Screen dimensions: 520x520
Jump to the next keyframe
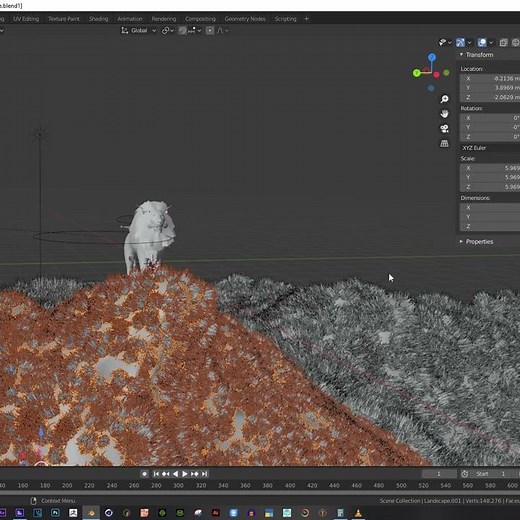195,474
